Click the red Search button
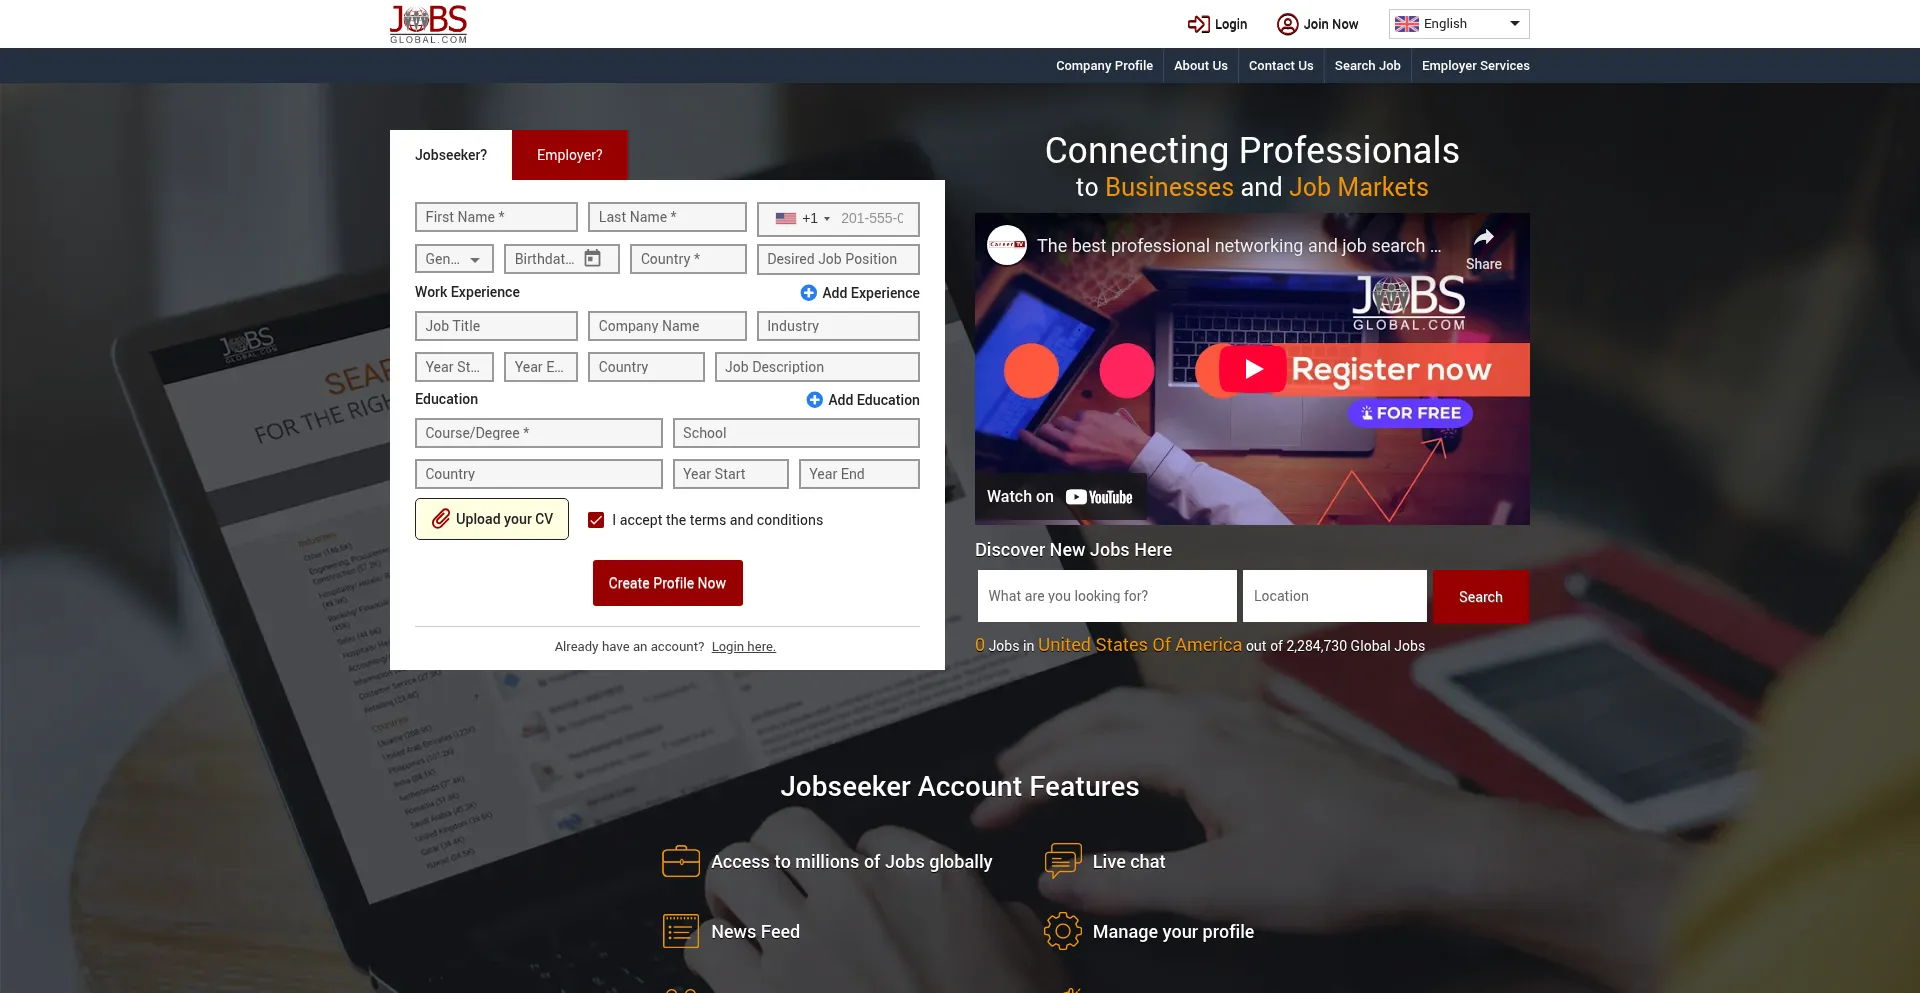The width and height of the screenshot is (1920, 993). tap(1480, 597)
